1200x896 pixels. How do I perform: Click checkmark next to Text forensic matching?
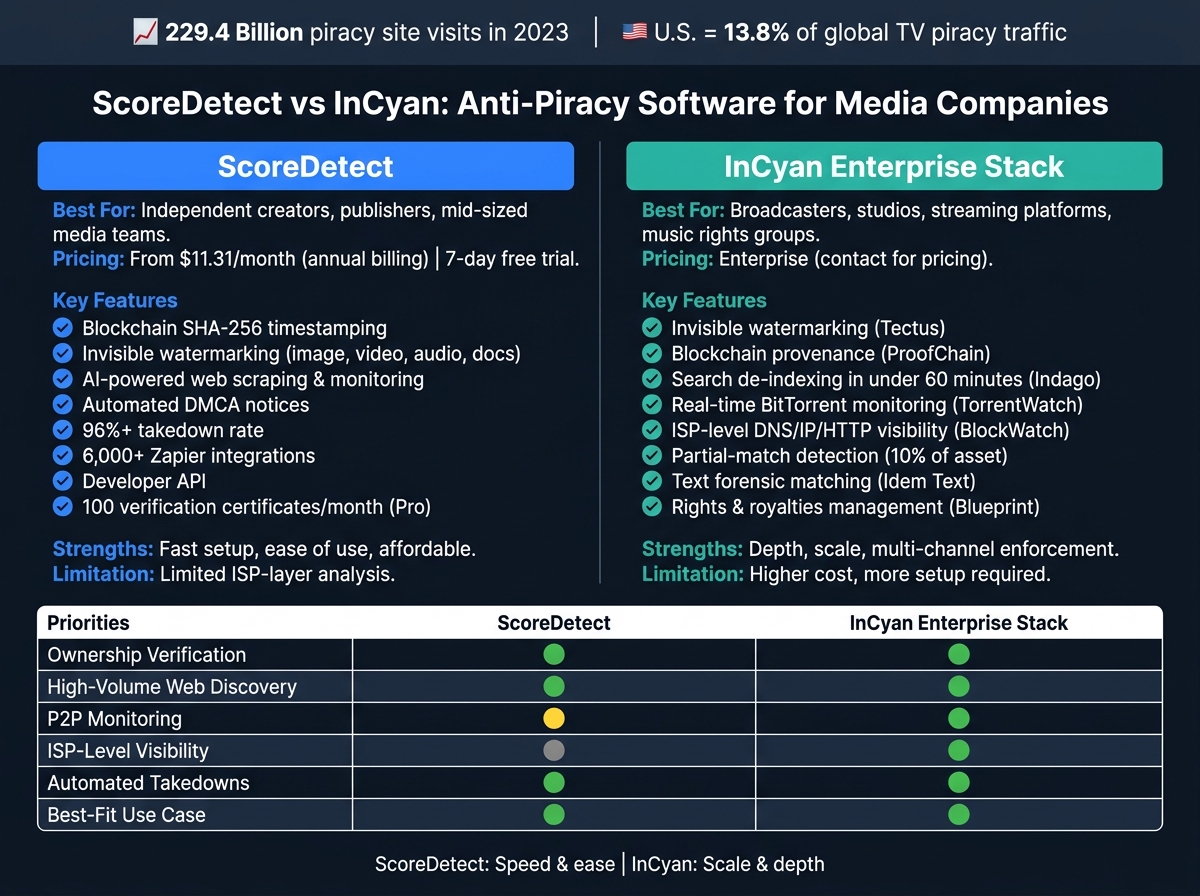click(x=652, y=481)
